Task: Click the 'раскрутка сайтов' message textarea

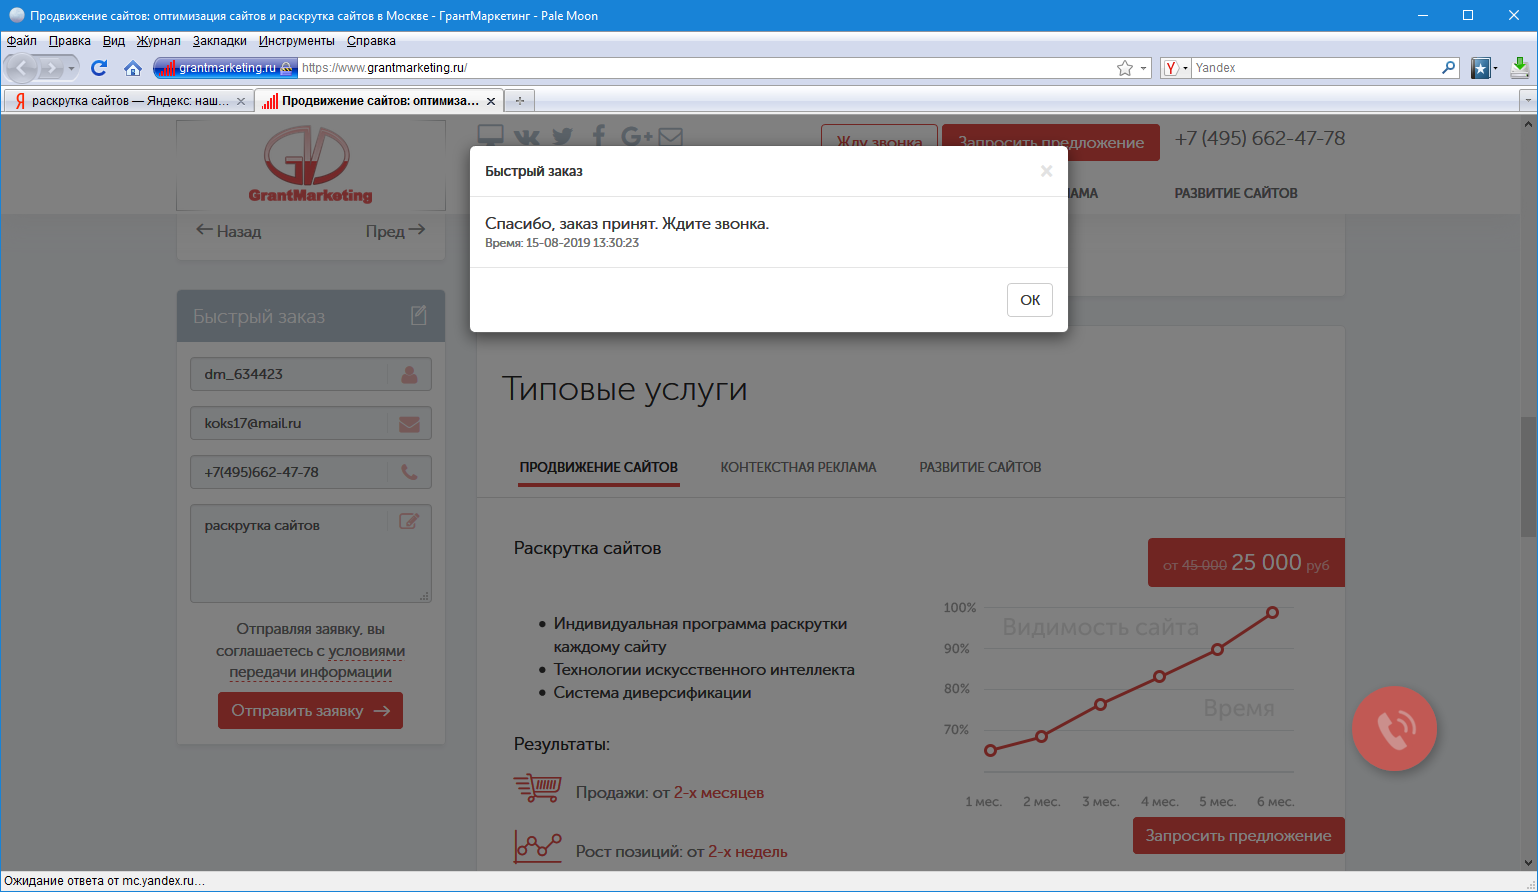Action: coord(311,553)
